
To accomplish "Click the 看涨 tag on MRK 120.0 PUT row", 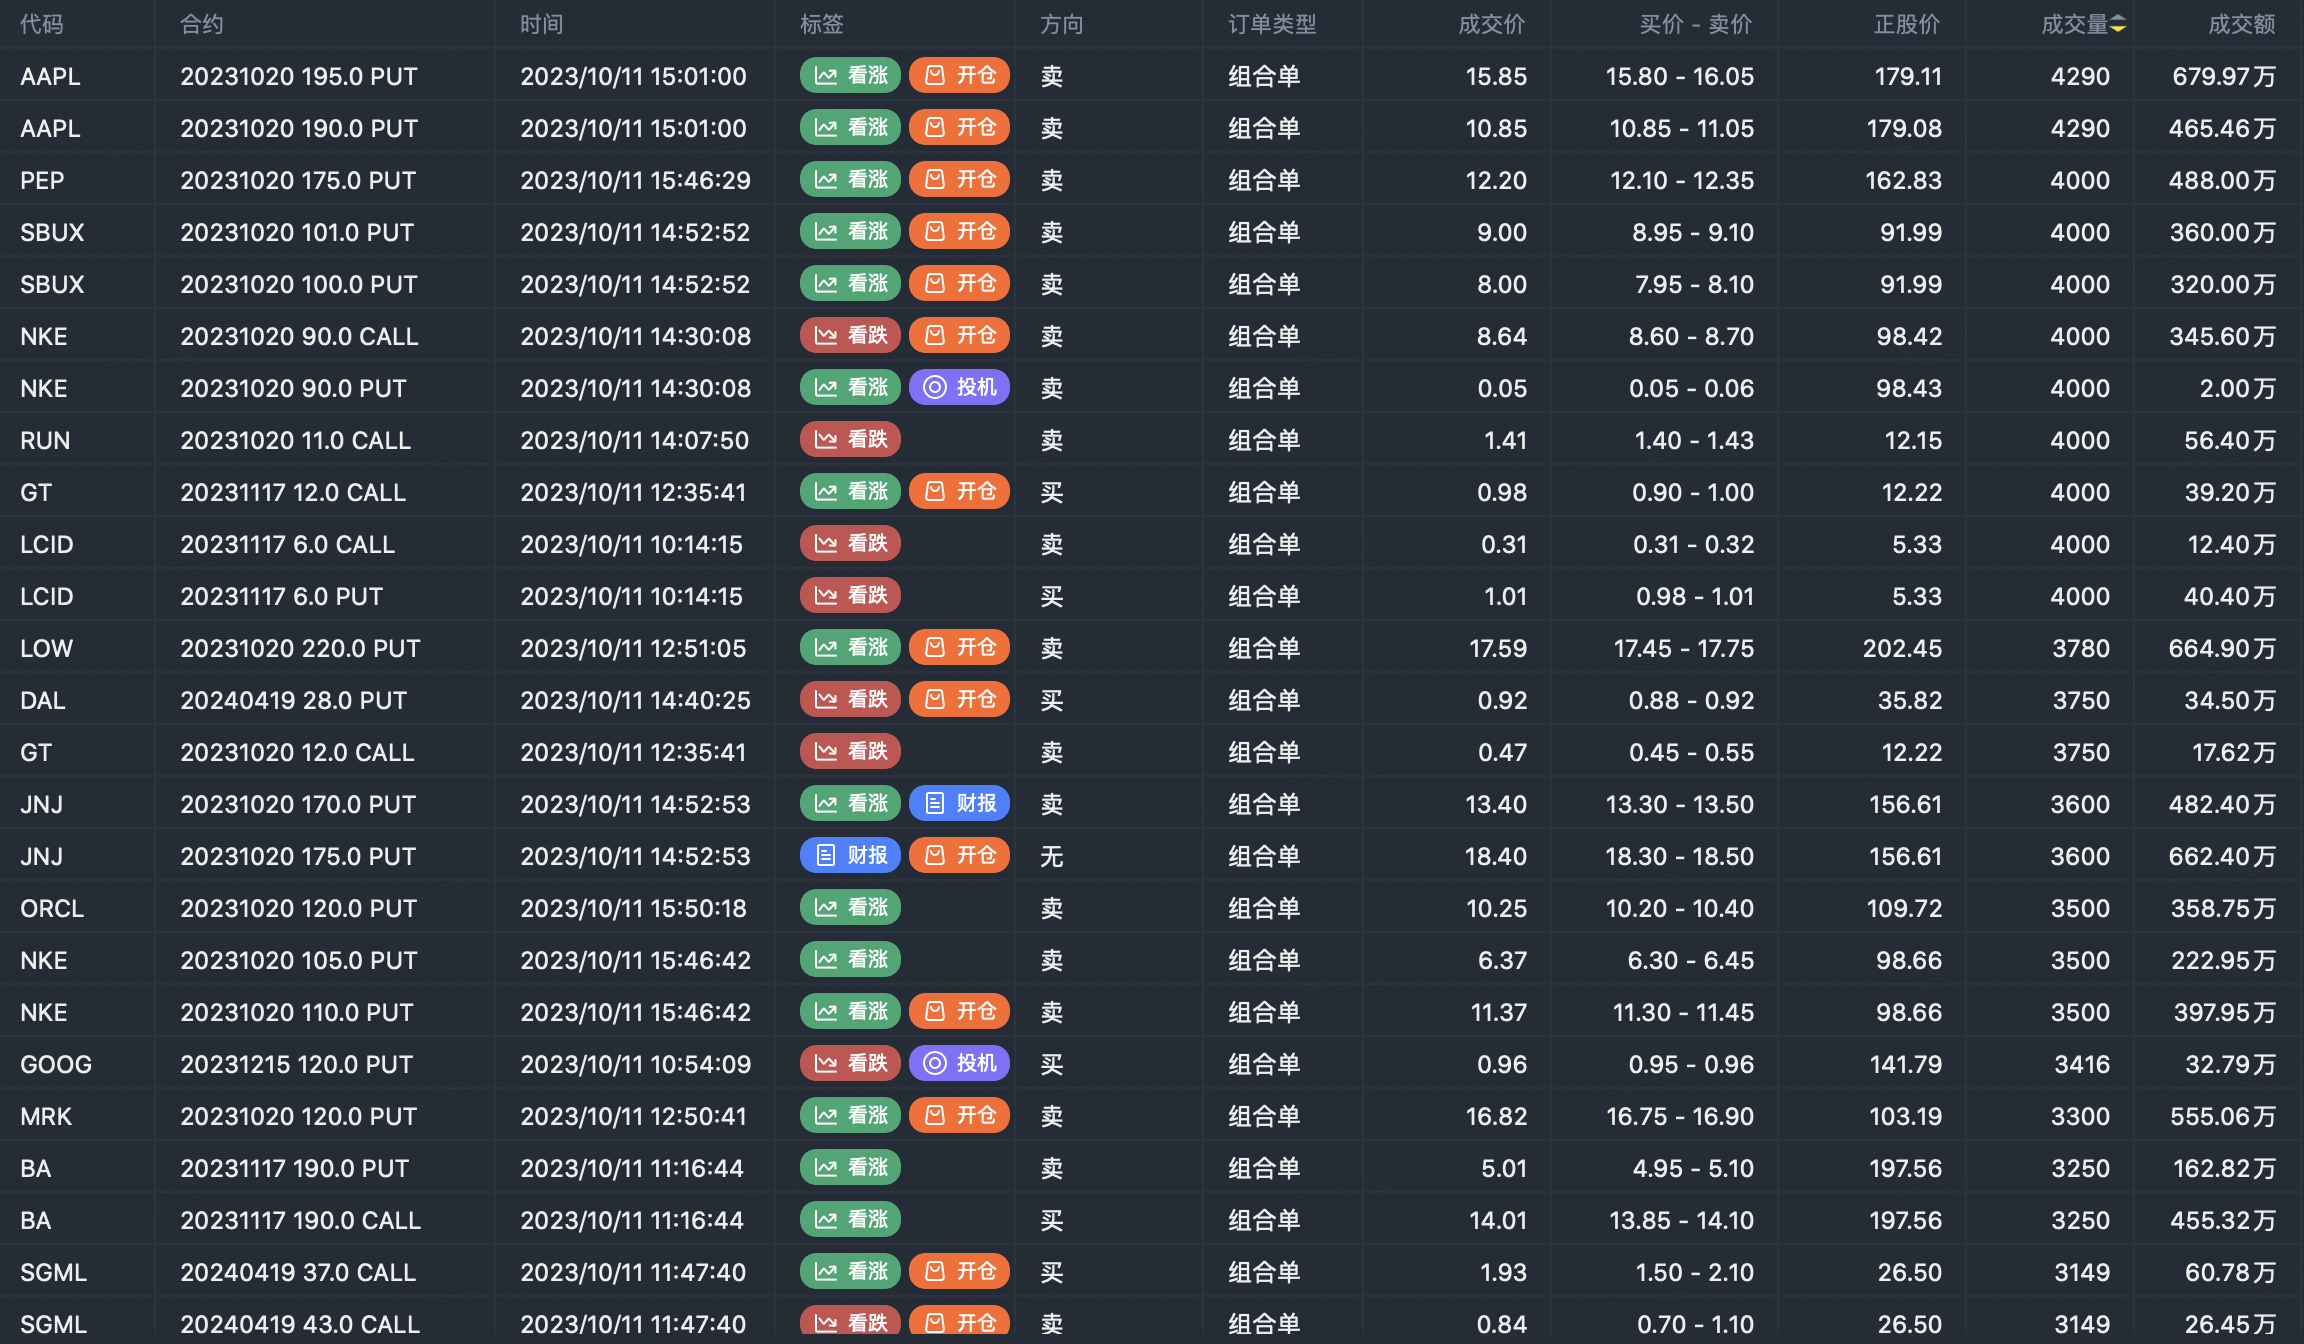I will coord(850,1116).
